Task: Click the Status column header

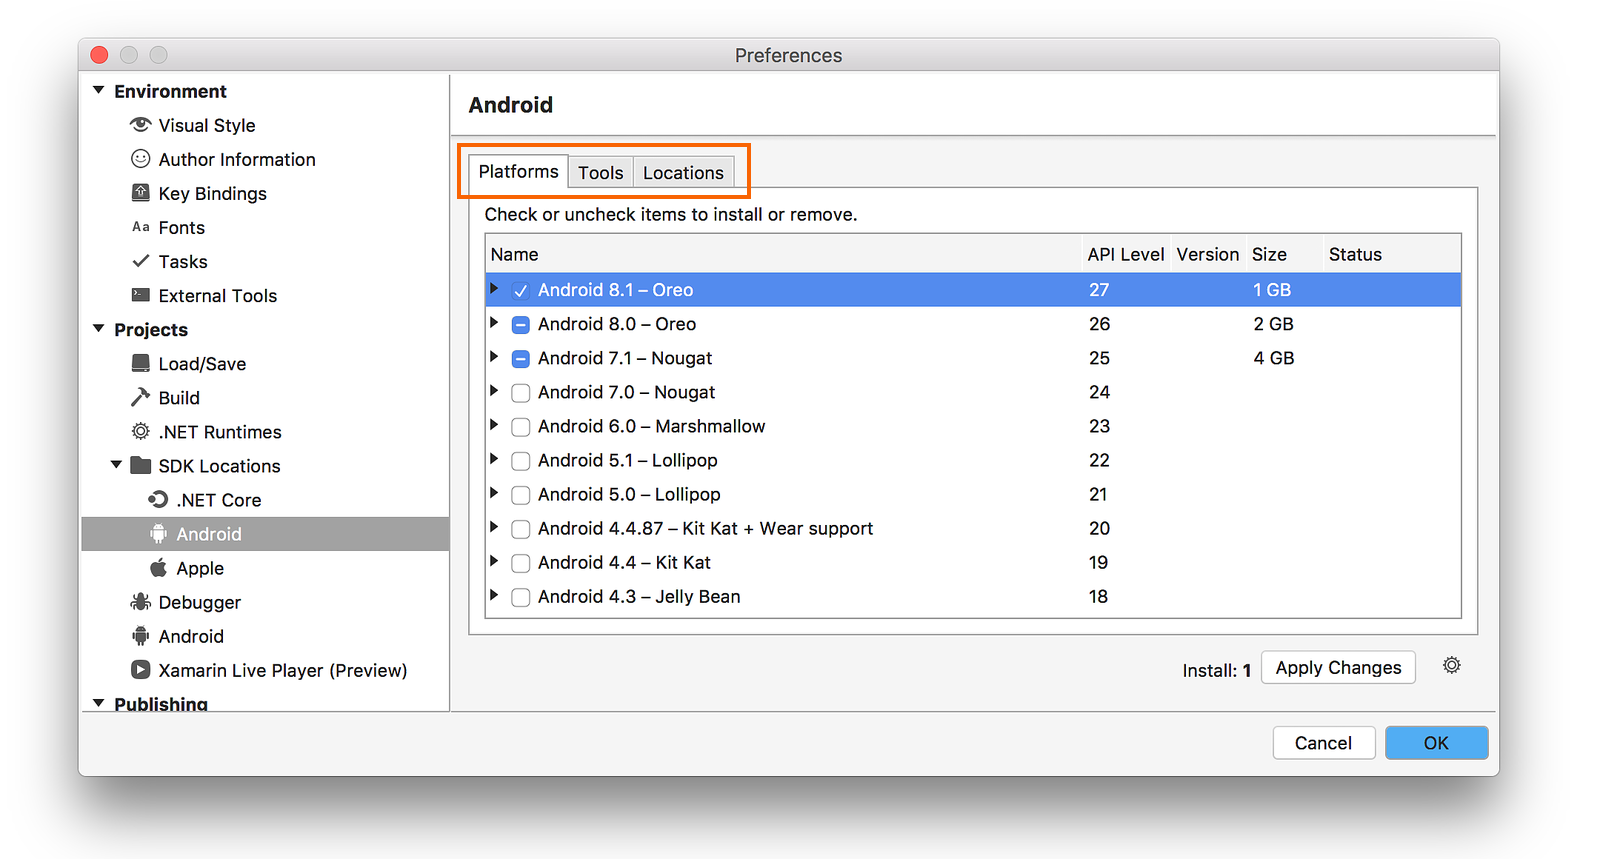Action: pyautogui.click(x=1392, y=254)
